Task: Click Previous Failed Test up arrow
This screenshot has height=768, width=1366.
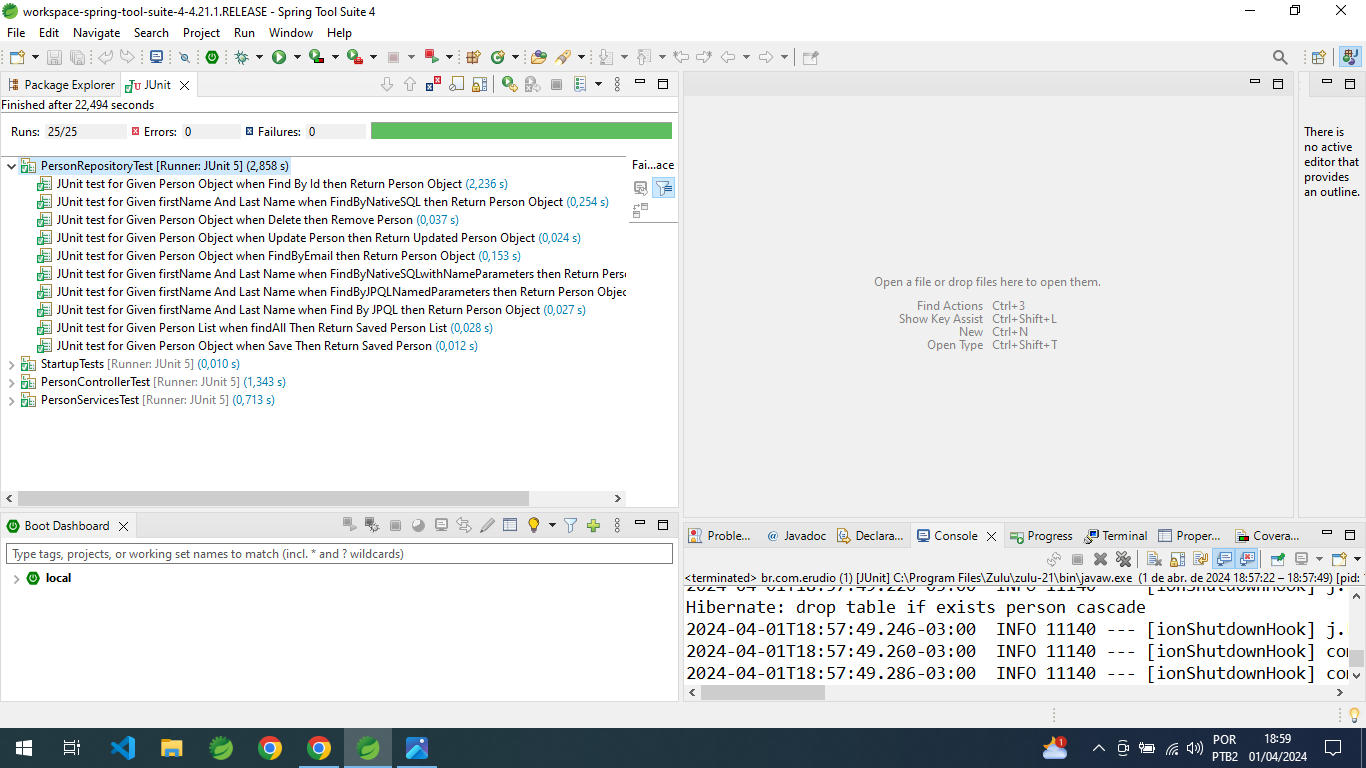Action: [x=410, y=84]
